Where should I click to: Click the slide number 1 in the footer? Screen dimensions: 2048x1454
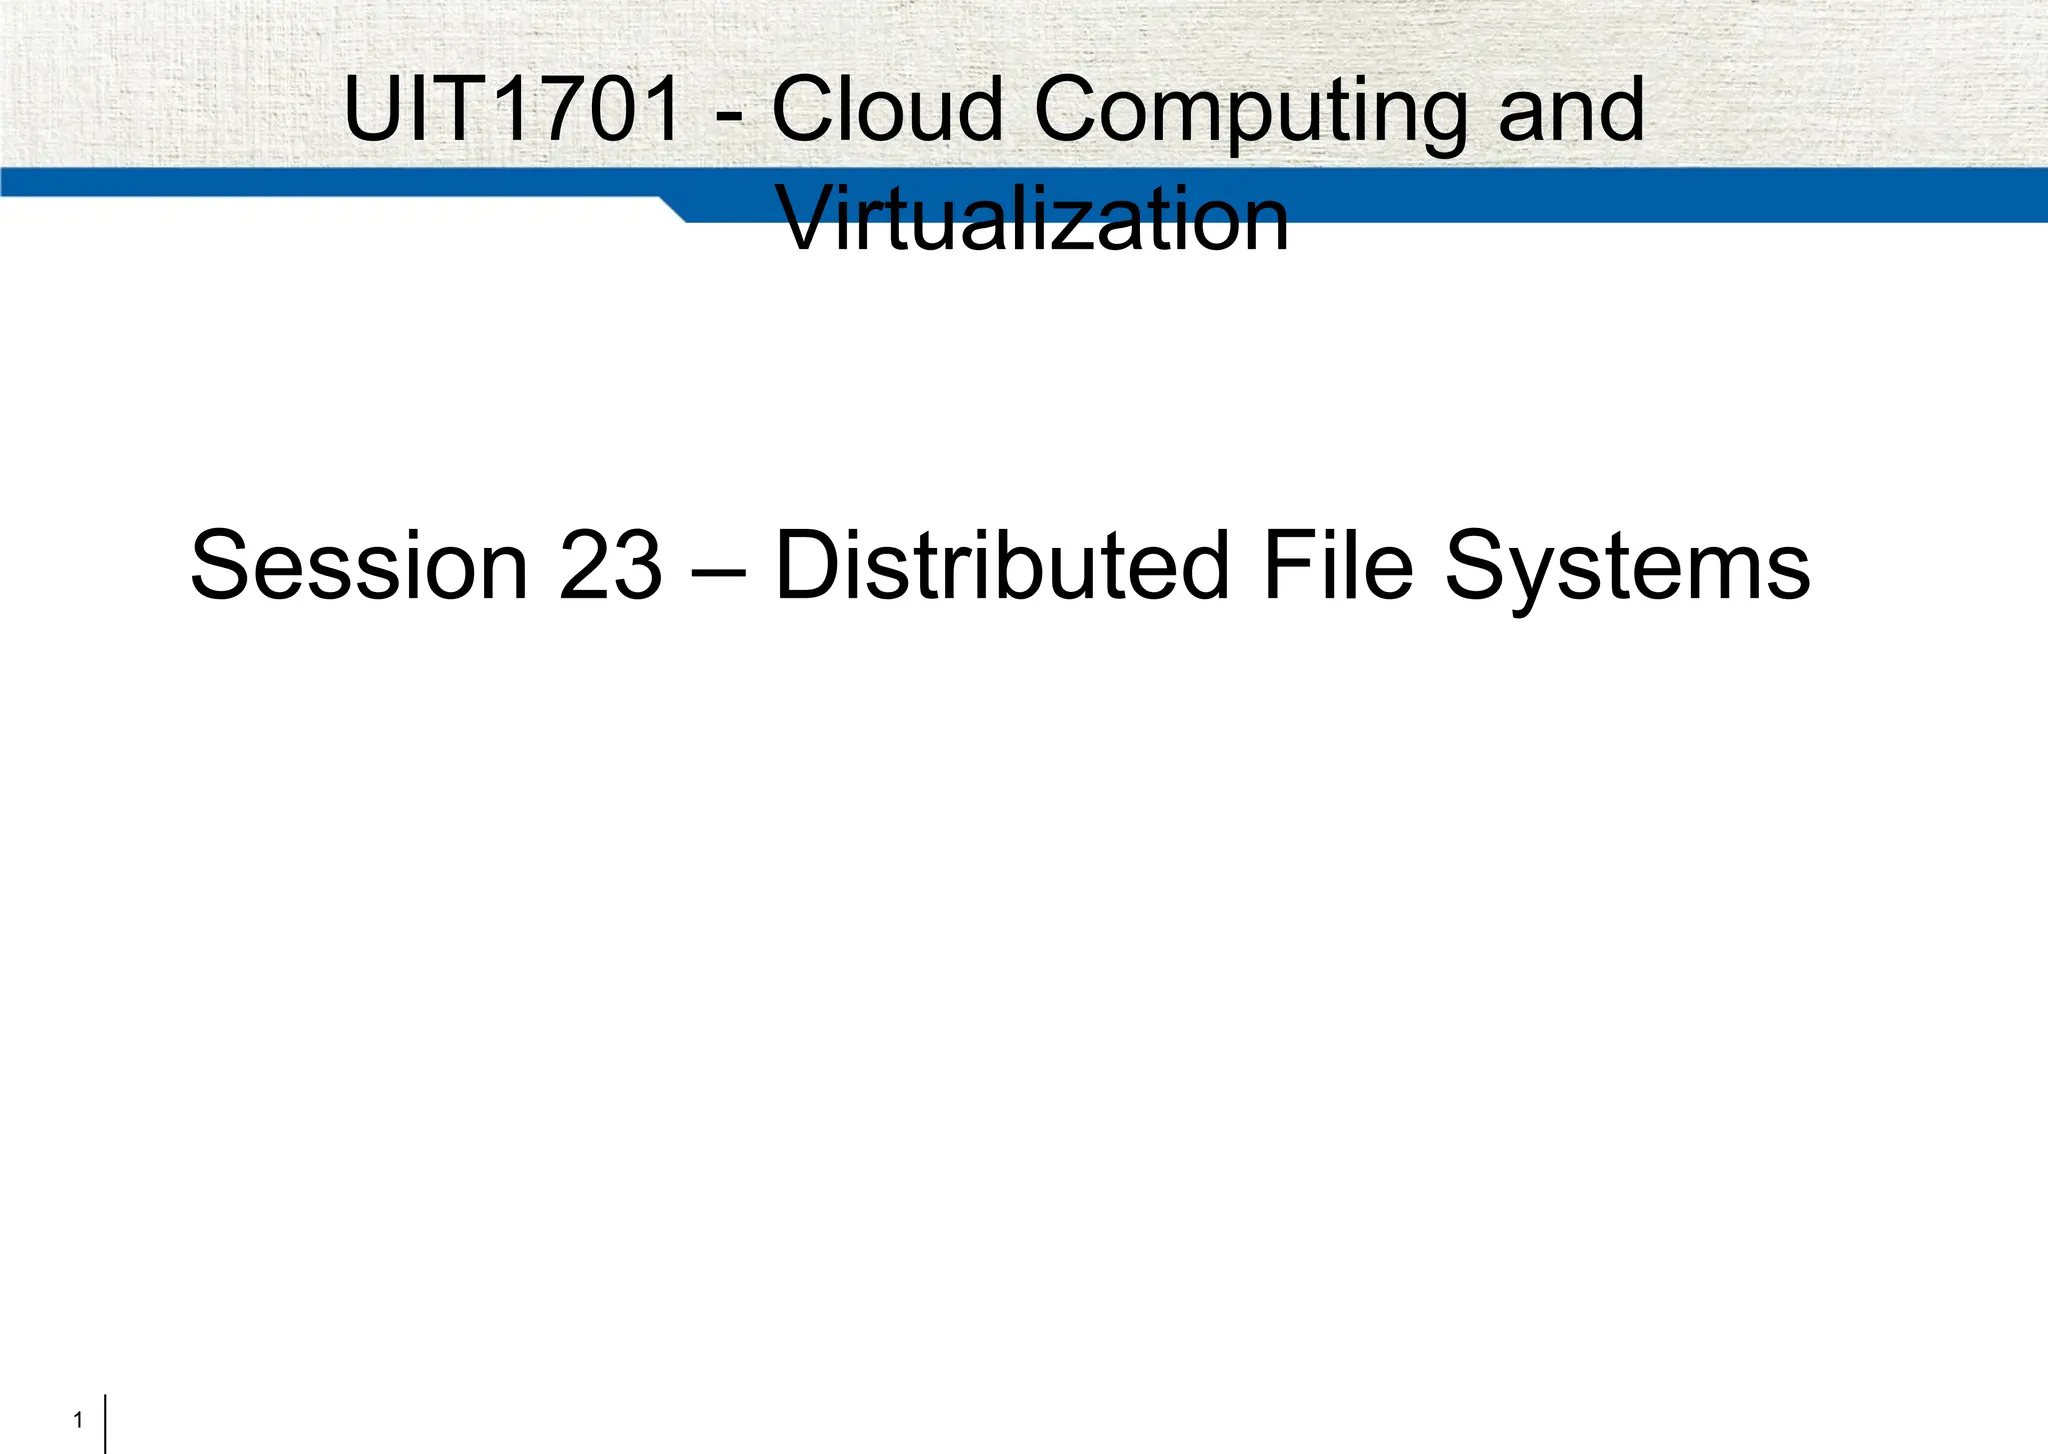[78, 1420]
